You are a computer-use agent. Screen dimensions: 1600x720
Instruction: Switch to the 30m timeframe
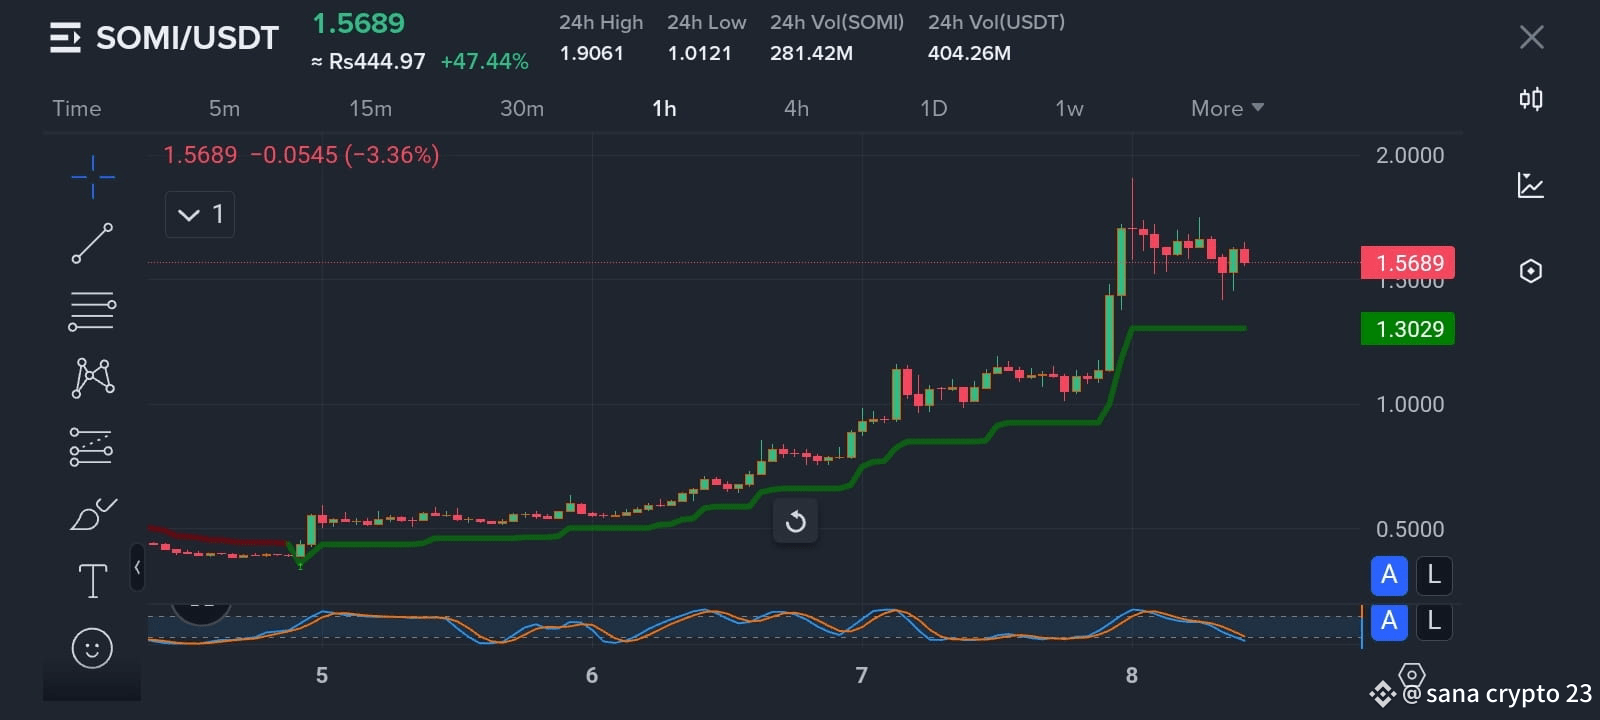coord(522,108)
